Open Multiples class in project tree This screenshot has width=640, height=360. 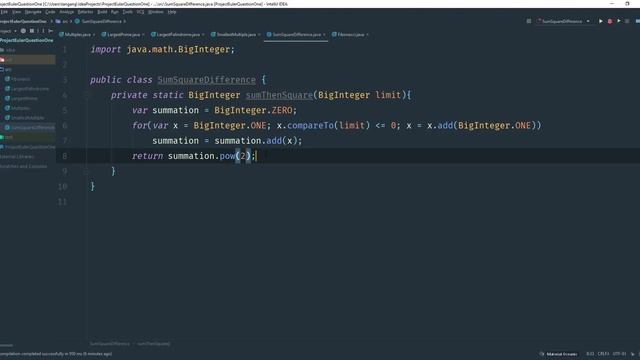(x=18, y=109)
